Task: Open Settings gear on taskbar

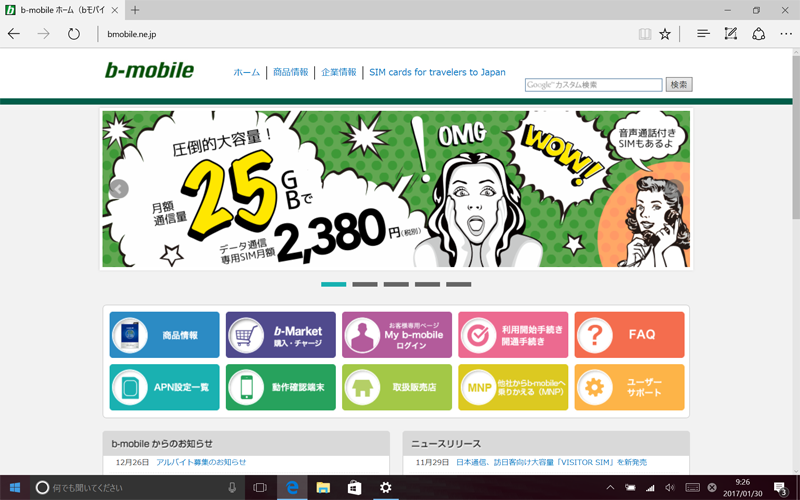Action: coord(386,488)
